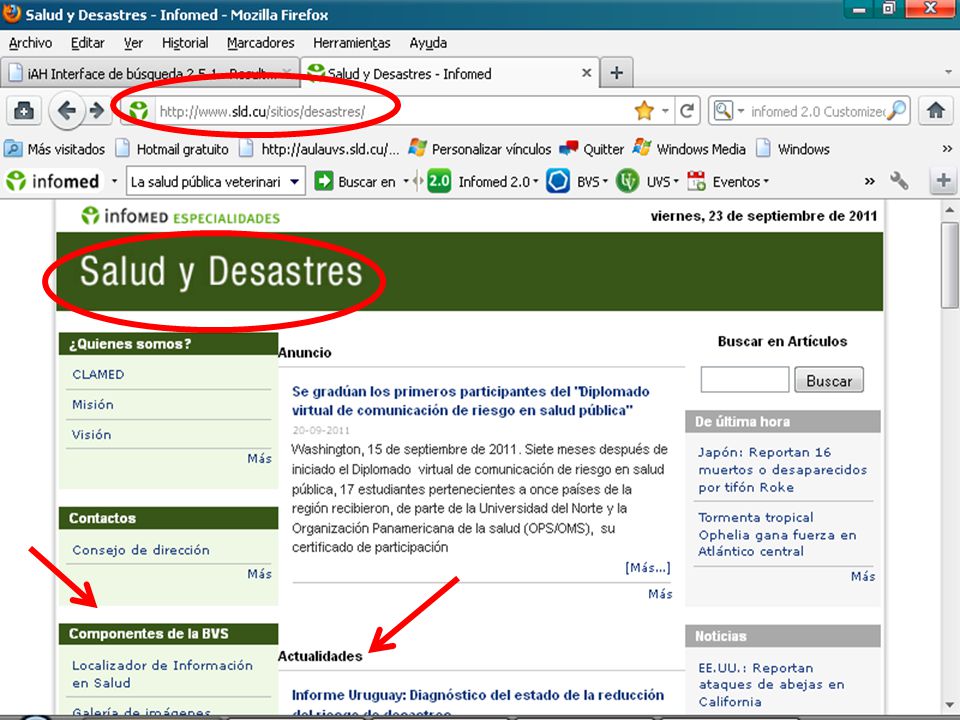This screenshot has height=720, width=960.
Task: Click the Buscar en Artículos text field
Action: tap(744, 380)
